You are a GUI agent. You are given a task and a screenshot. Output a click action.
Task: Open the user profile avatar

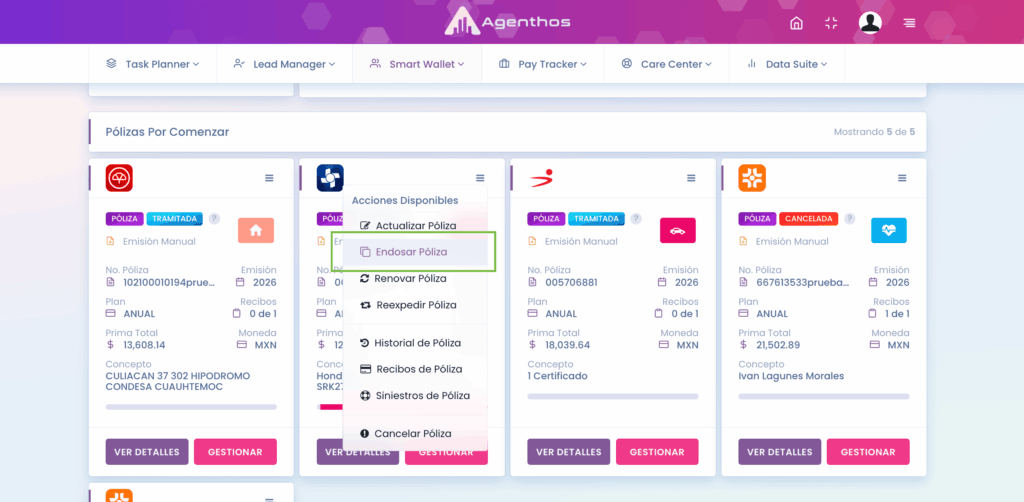(870, 23)
